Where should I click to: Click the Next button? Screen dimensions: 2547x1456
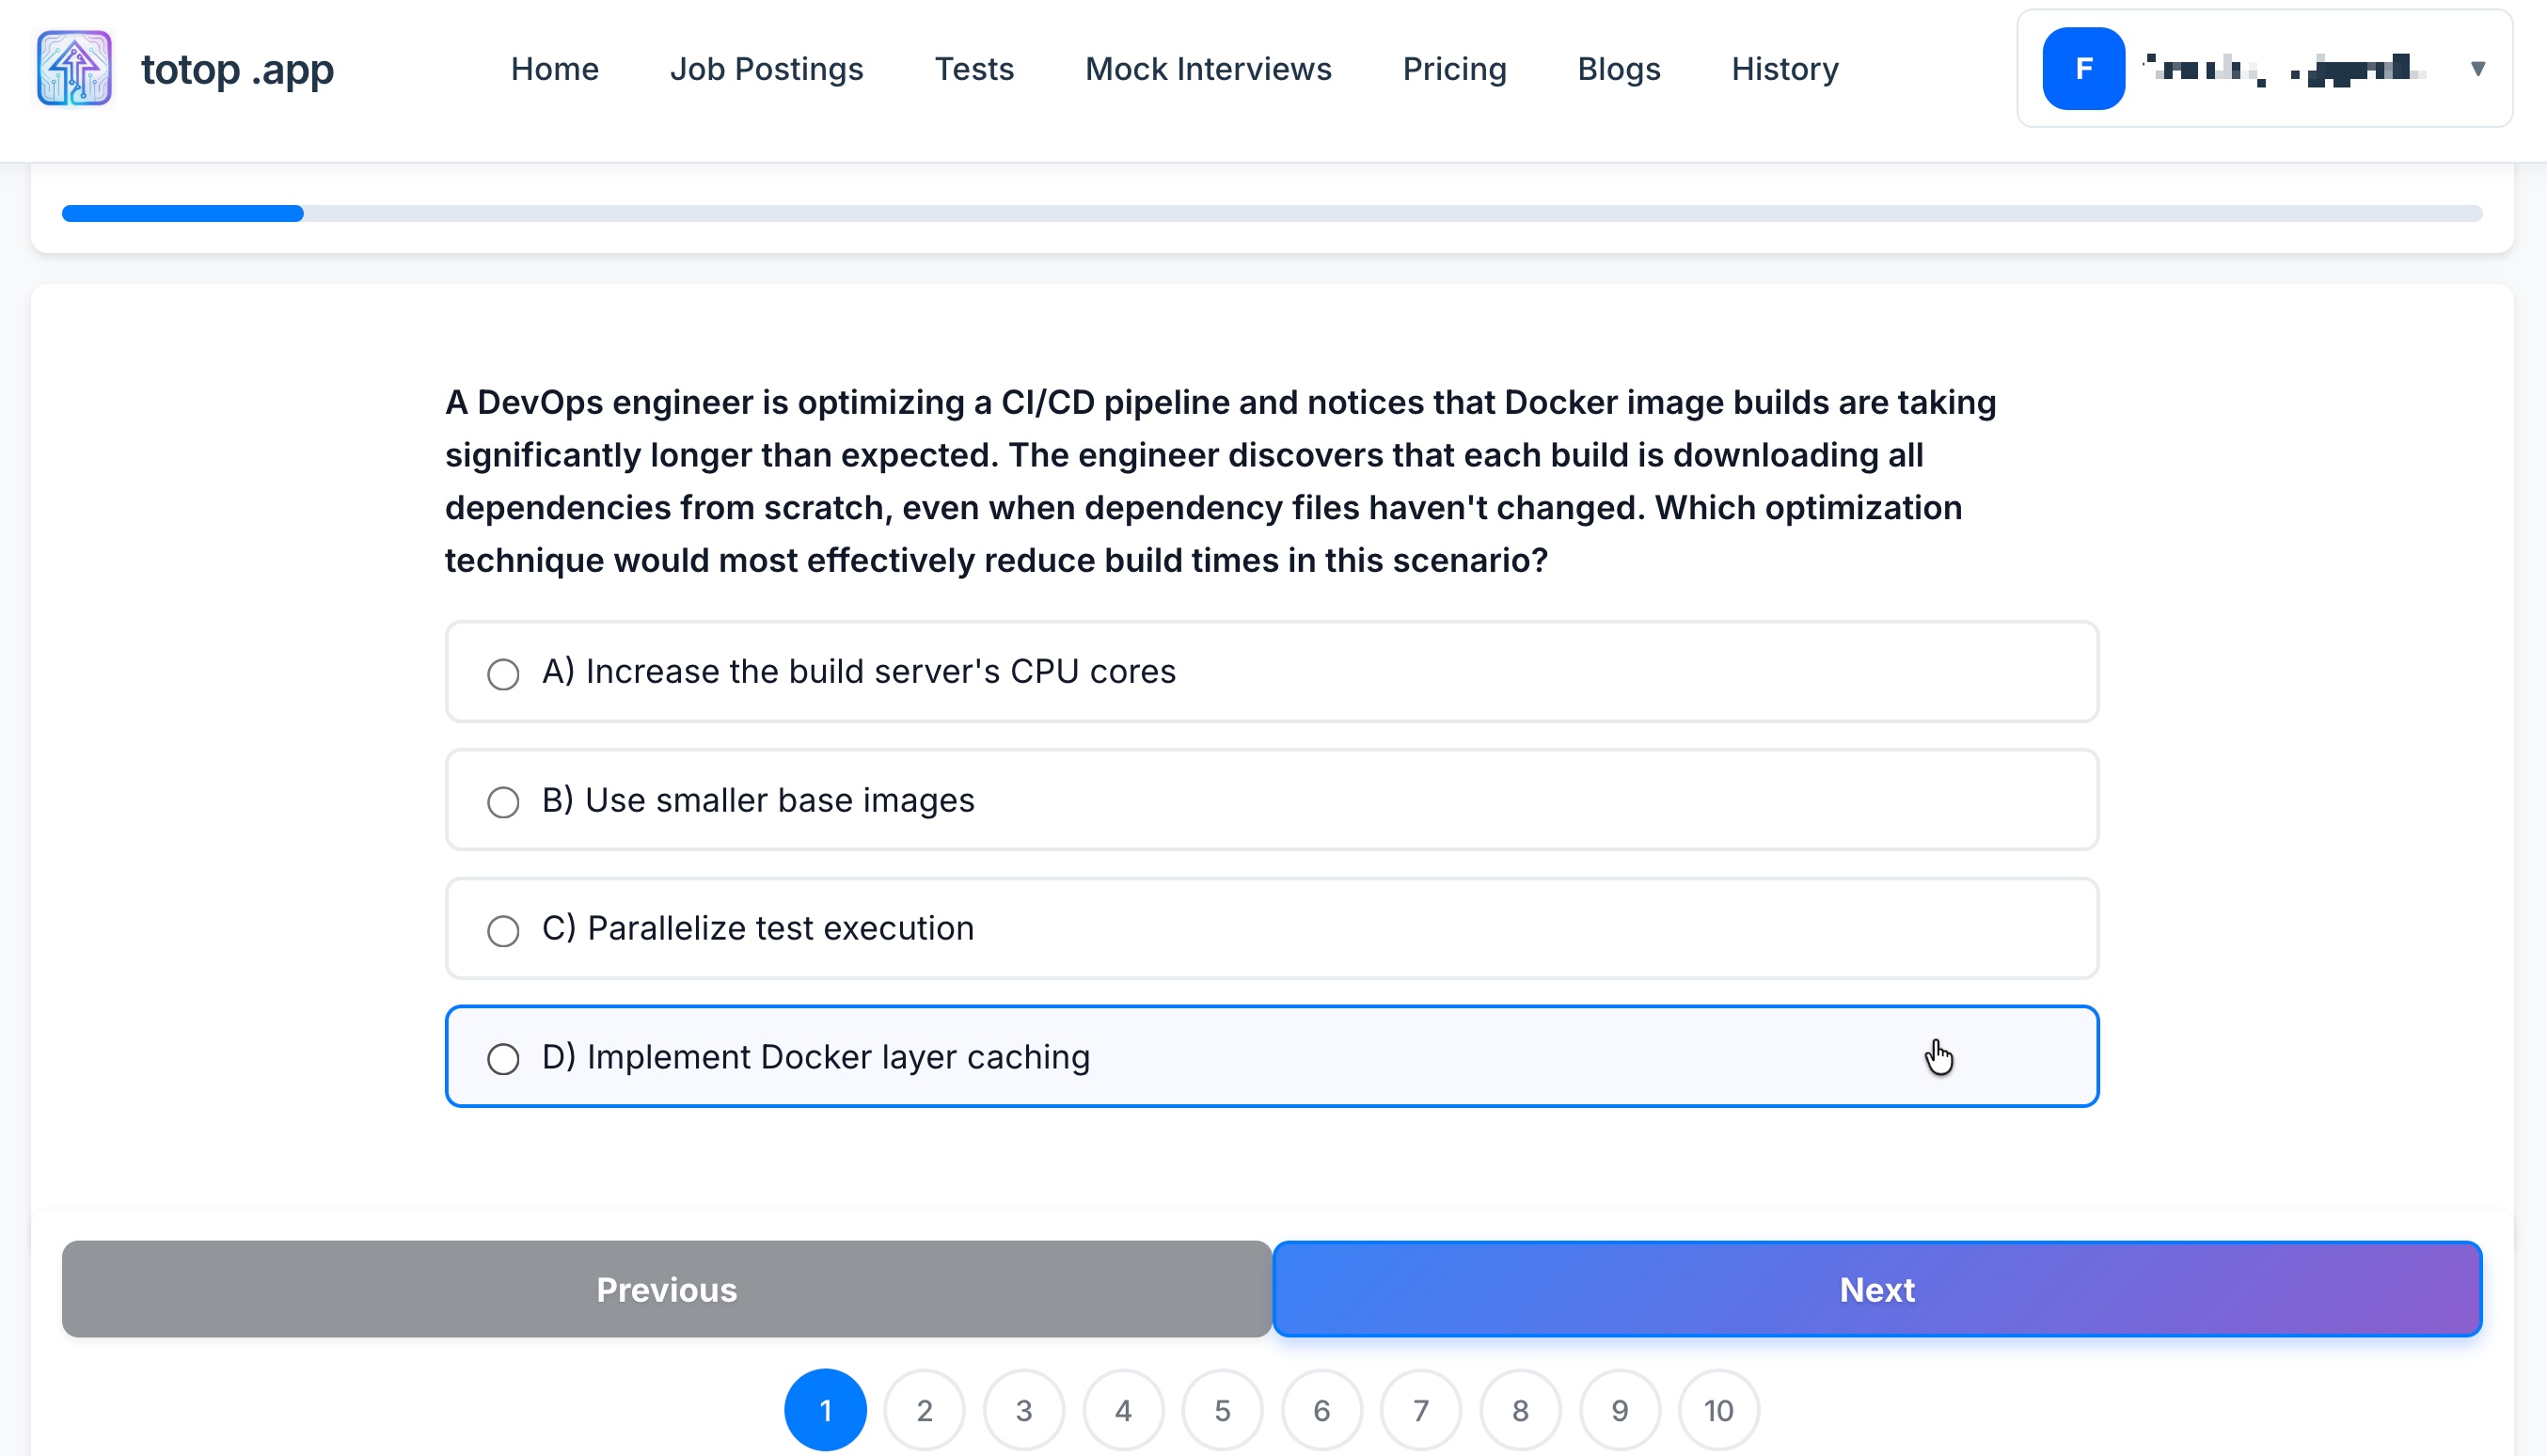click(1877, 1289)
